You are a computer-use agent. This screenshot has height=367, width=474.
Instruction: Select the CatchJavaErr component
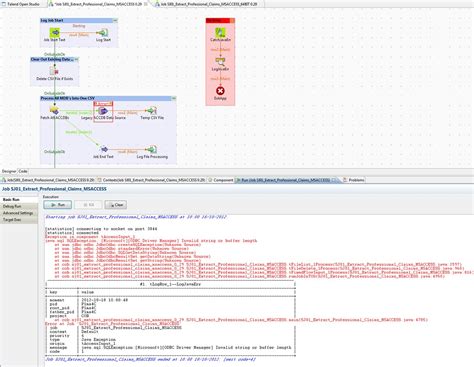(220, 32)
